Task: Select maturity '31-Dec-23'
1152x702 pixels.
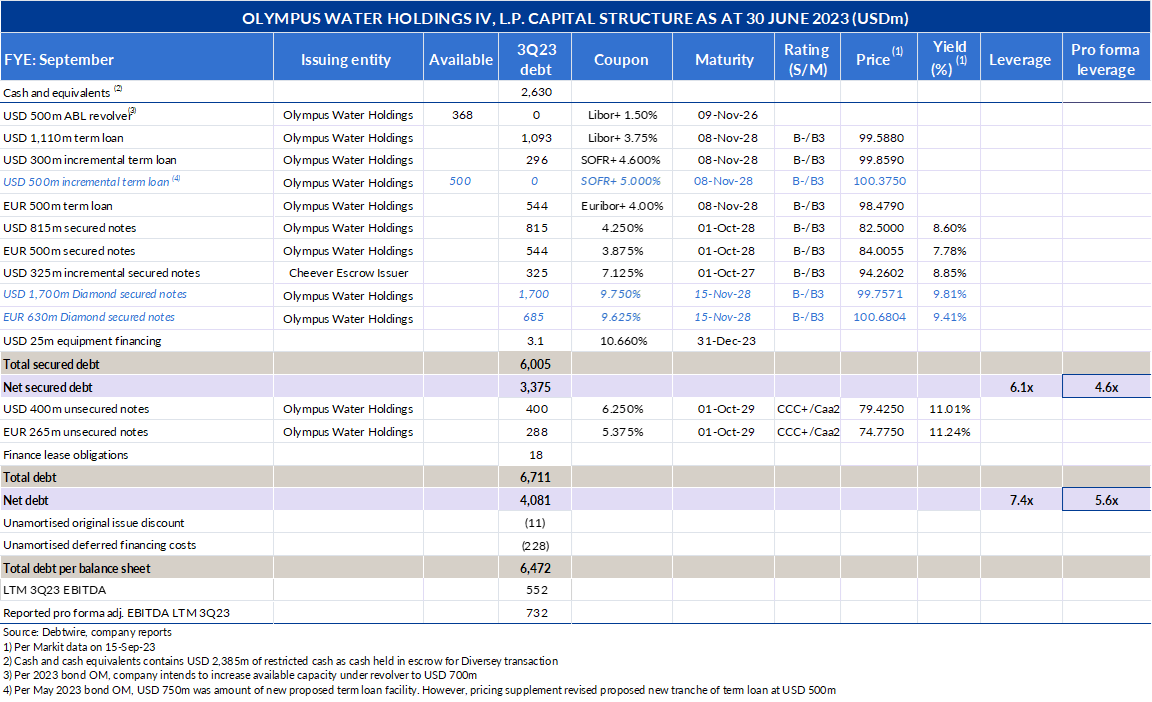Action: (x=726, y=341)
